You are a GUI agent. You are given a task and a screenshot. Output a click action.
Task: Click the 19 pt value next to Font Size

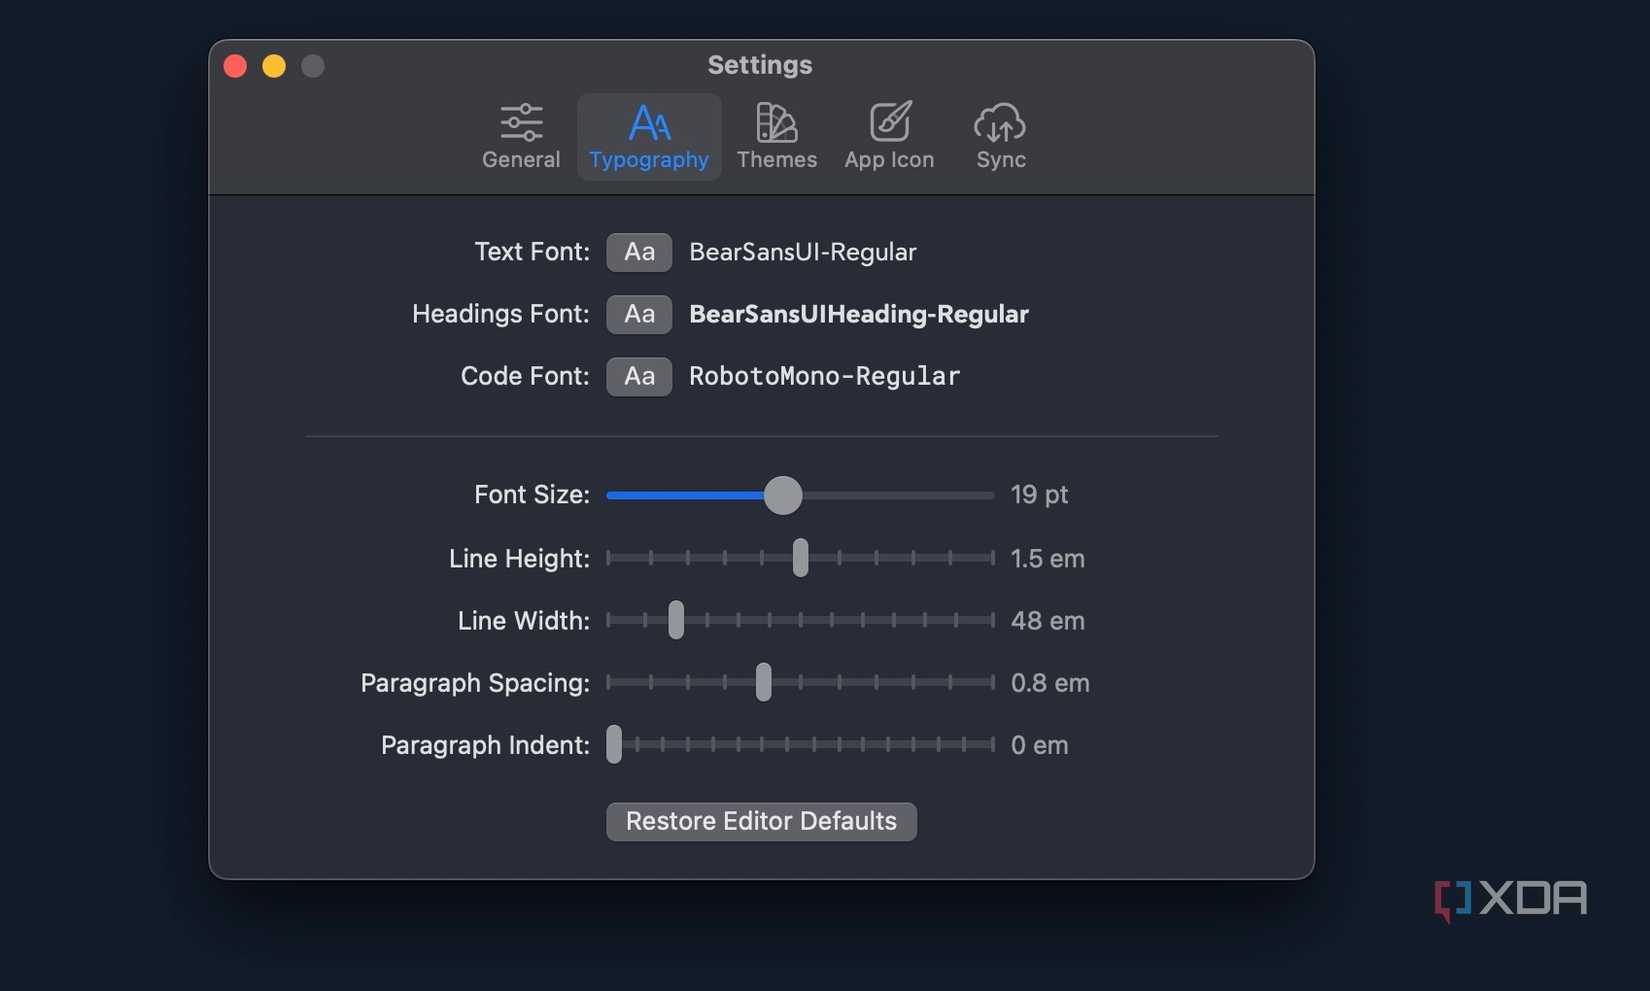pyautogui.click(x=1039, y=494)
